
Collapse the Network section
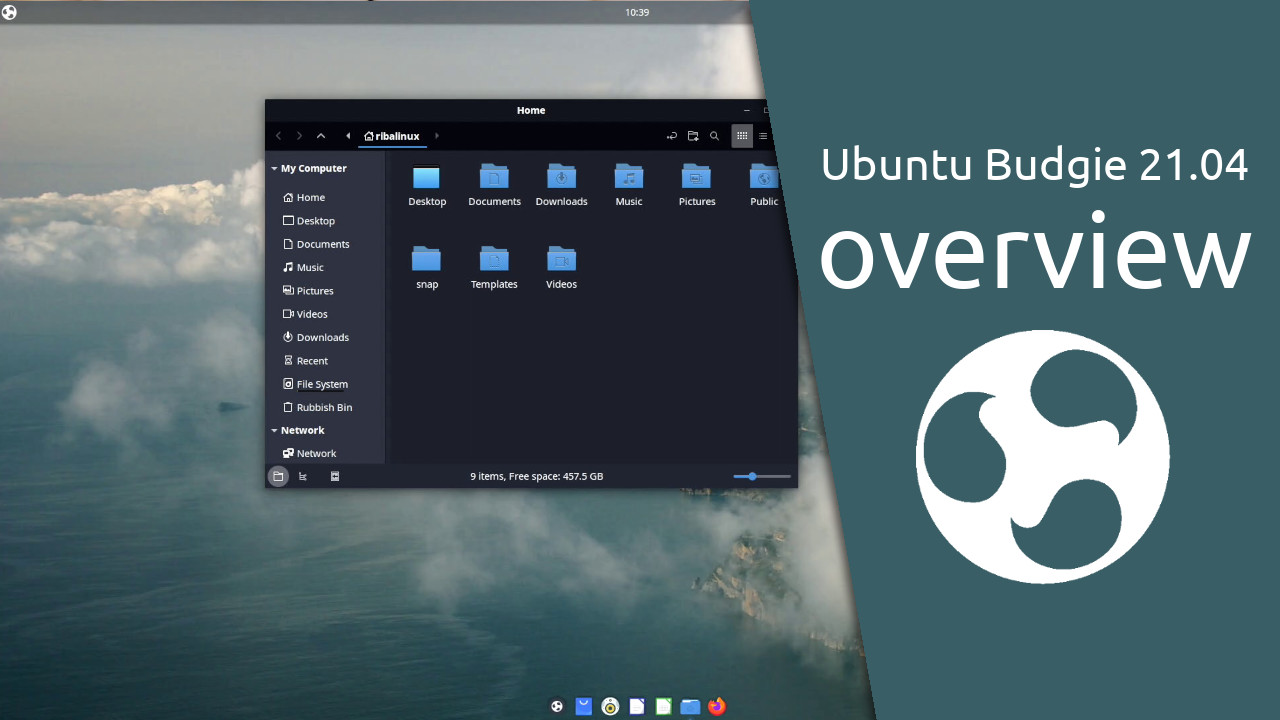coord(274,431)
